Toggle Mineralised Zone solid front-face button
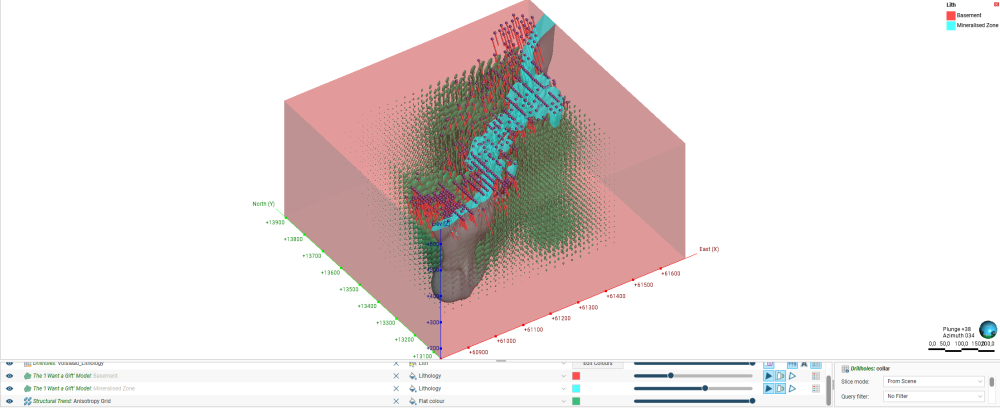 768,388
